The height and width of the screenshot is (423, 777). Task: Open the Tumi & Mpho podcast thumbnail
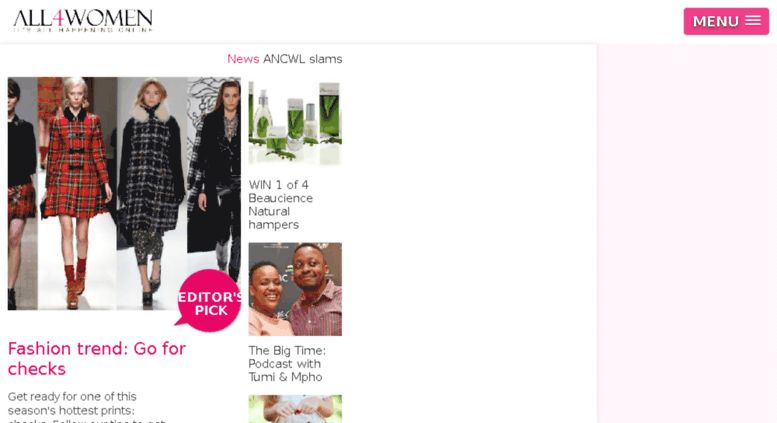295,289
